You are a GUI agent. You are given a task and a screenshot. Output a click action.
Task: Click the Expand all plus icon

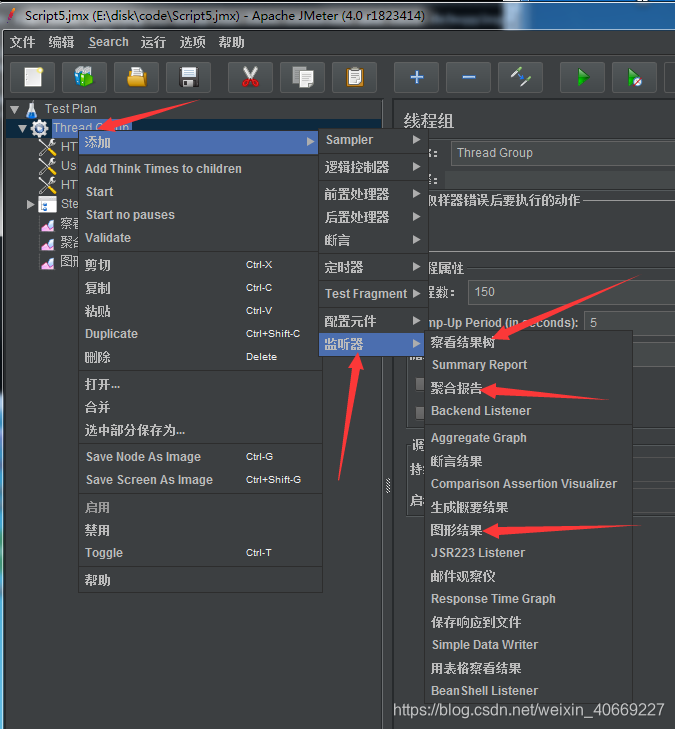[417, 77]
